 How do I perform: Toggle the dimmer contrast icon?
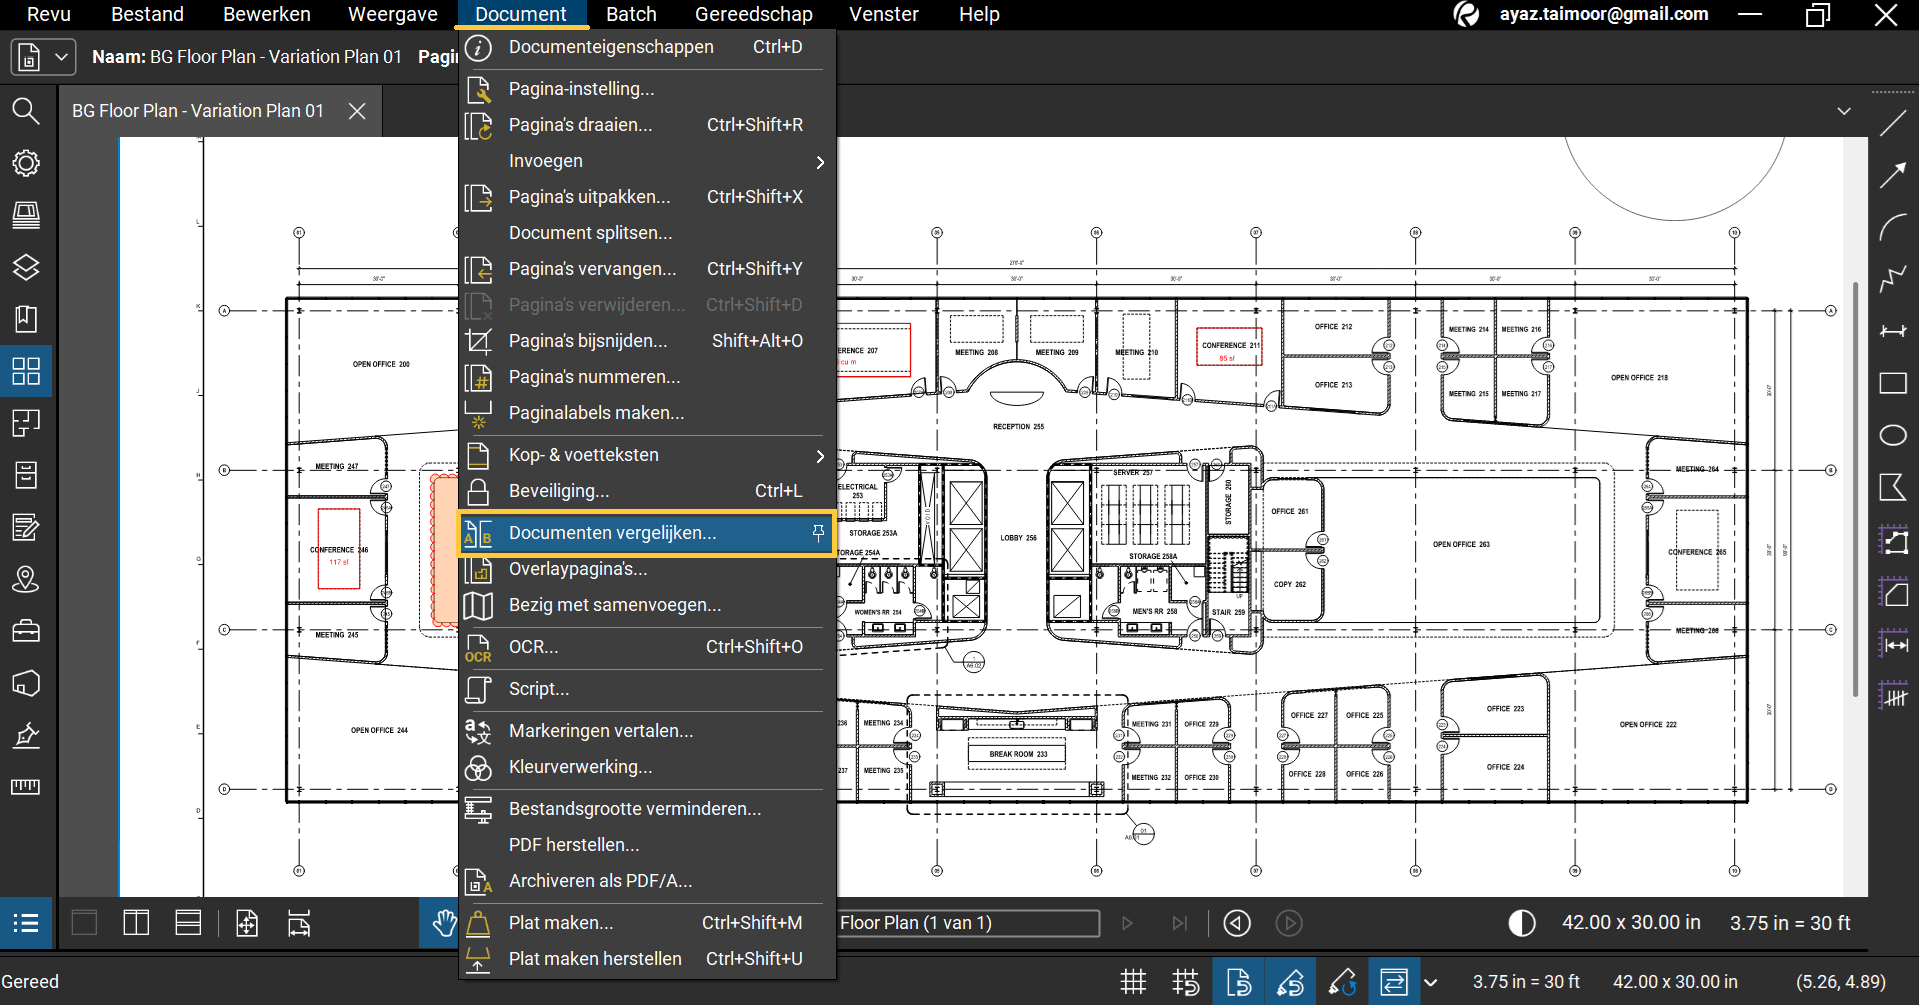tap(1522, 923)
